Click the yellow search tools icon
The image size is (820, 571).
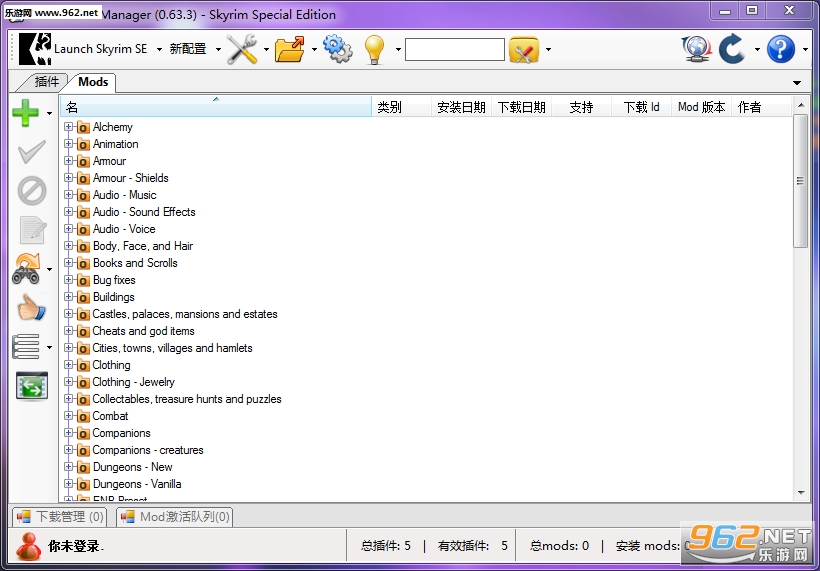pos(523,50)
